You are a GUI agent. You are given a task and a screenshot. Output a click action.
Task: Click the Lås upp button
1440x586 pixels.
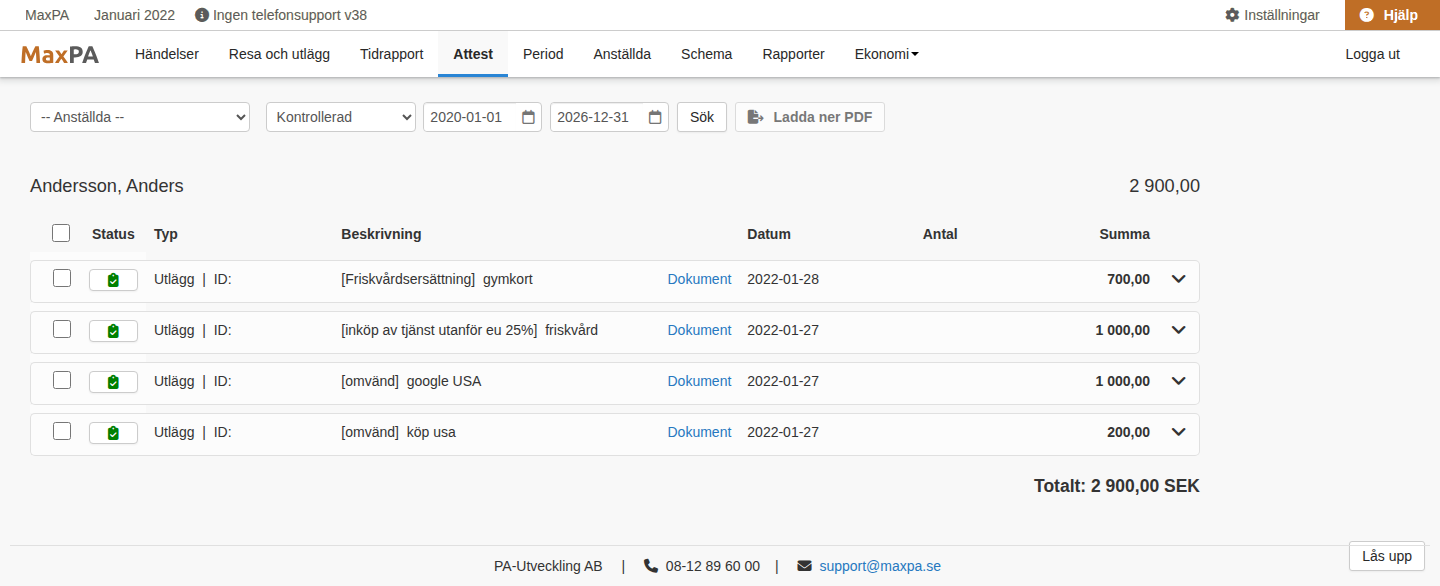1387,556
